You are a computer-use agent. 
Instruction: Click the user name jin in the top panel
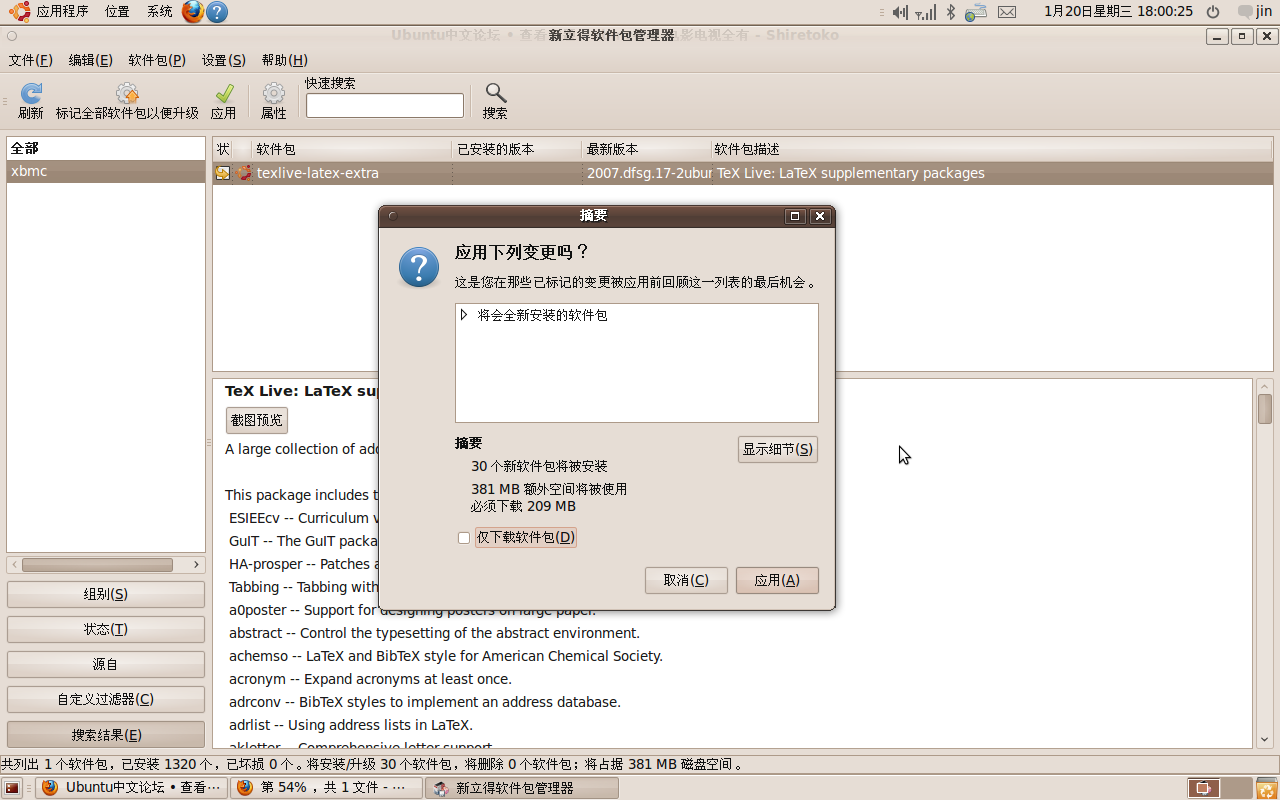click(1264, 12)
